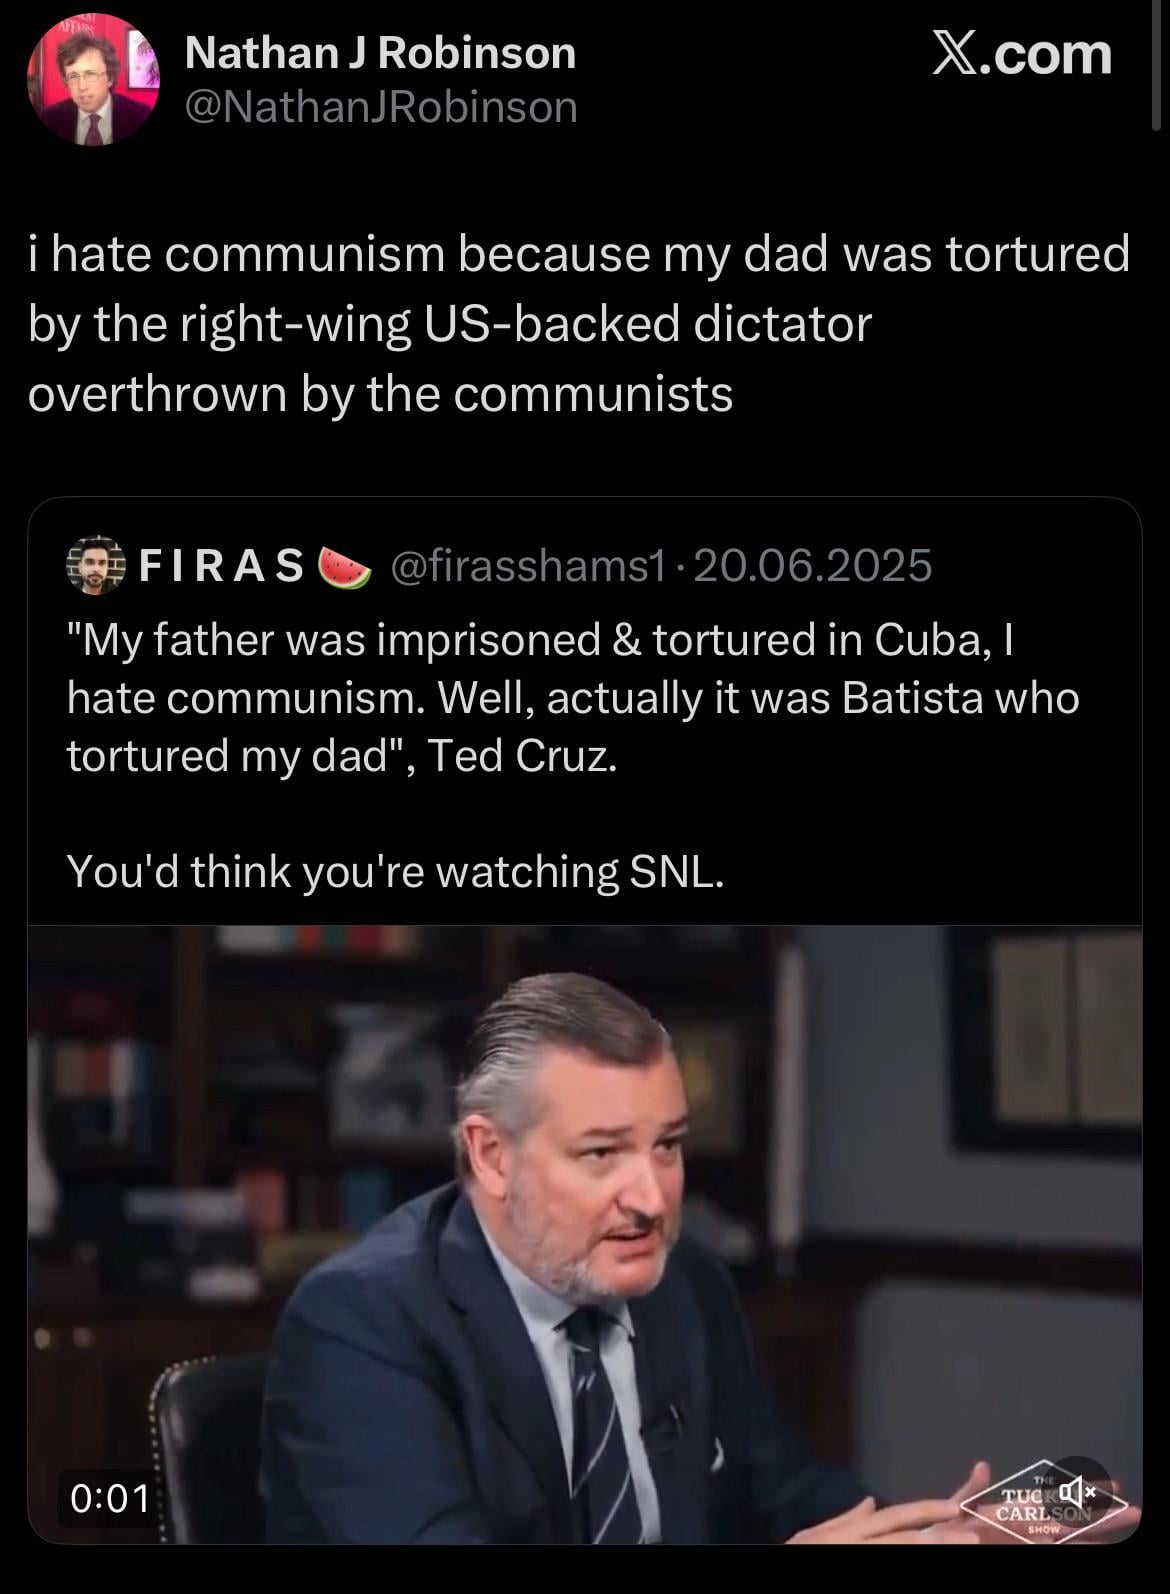Click the watermelon emoji beside FIRAS

pyautogui.click(x=344, y=567)
